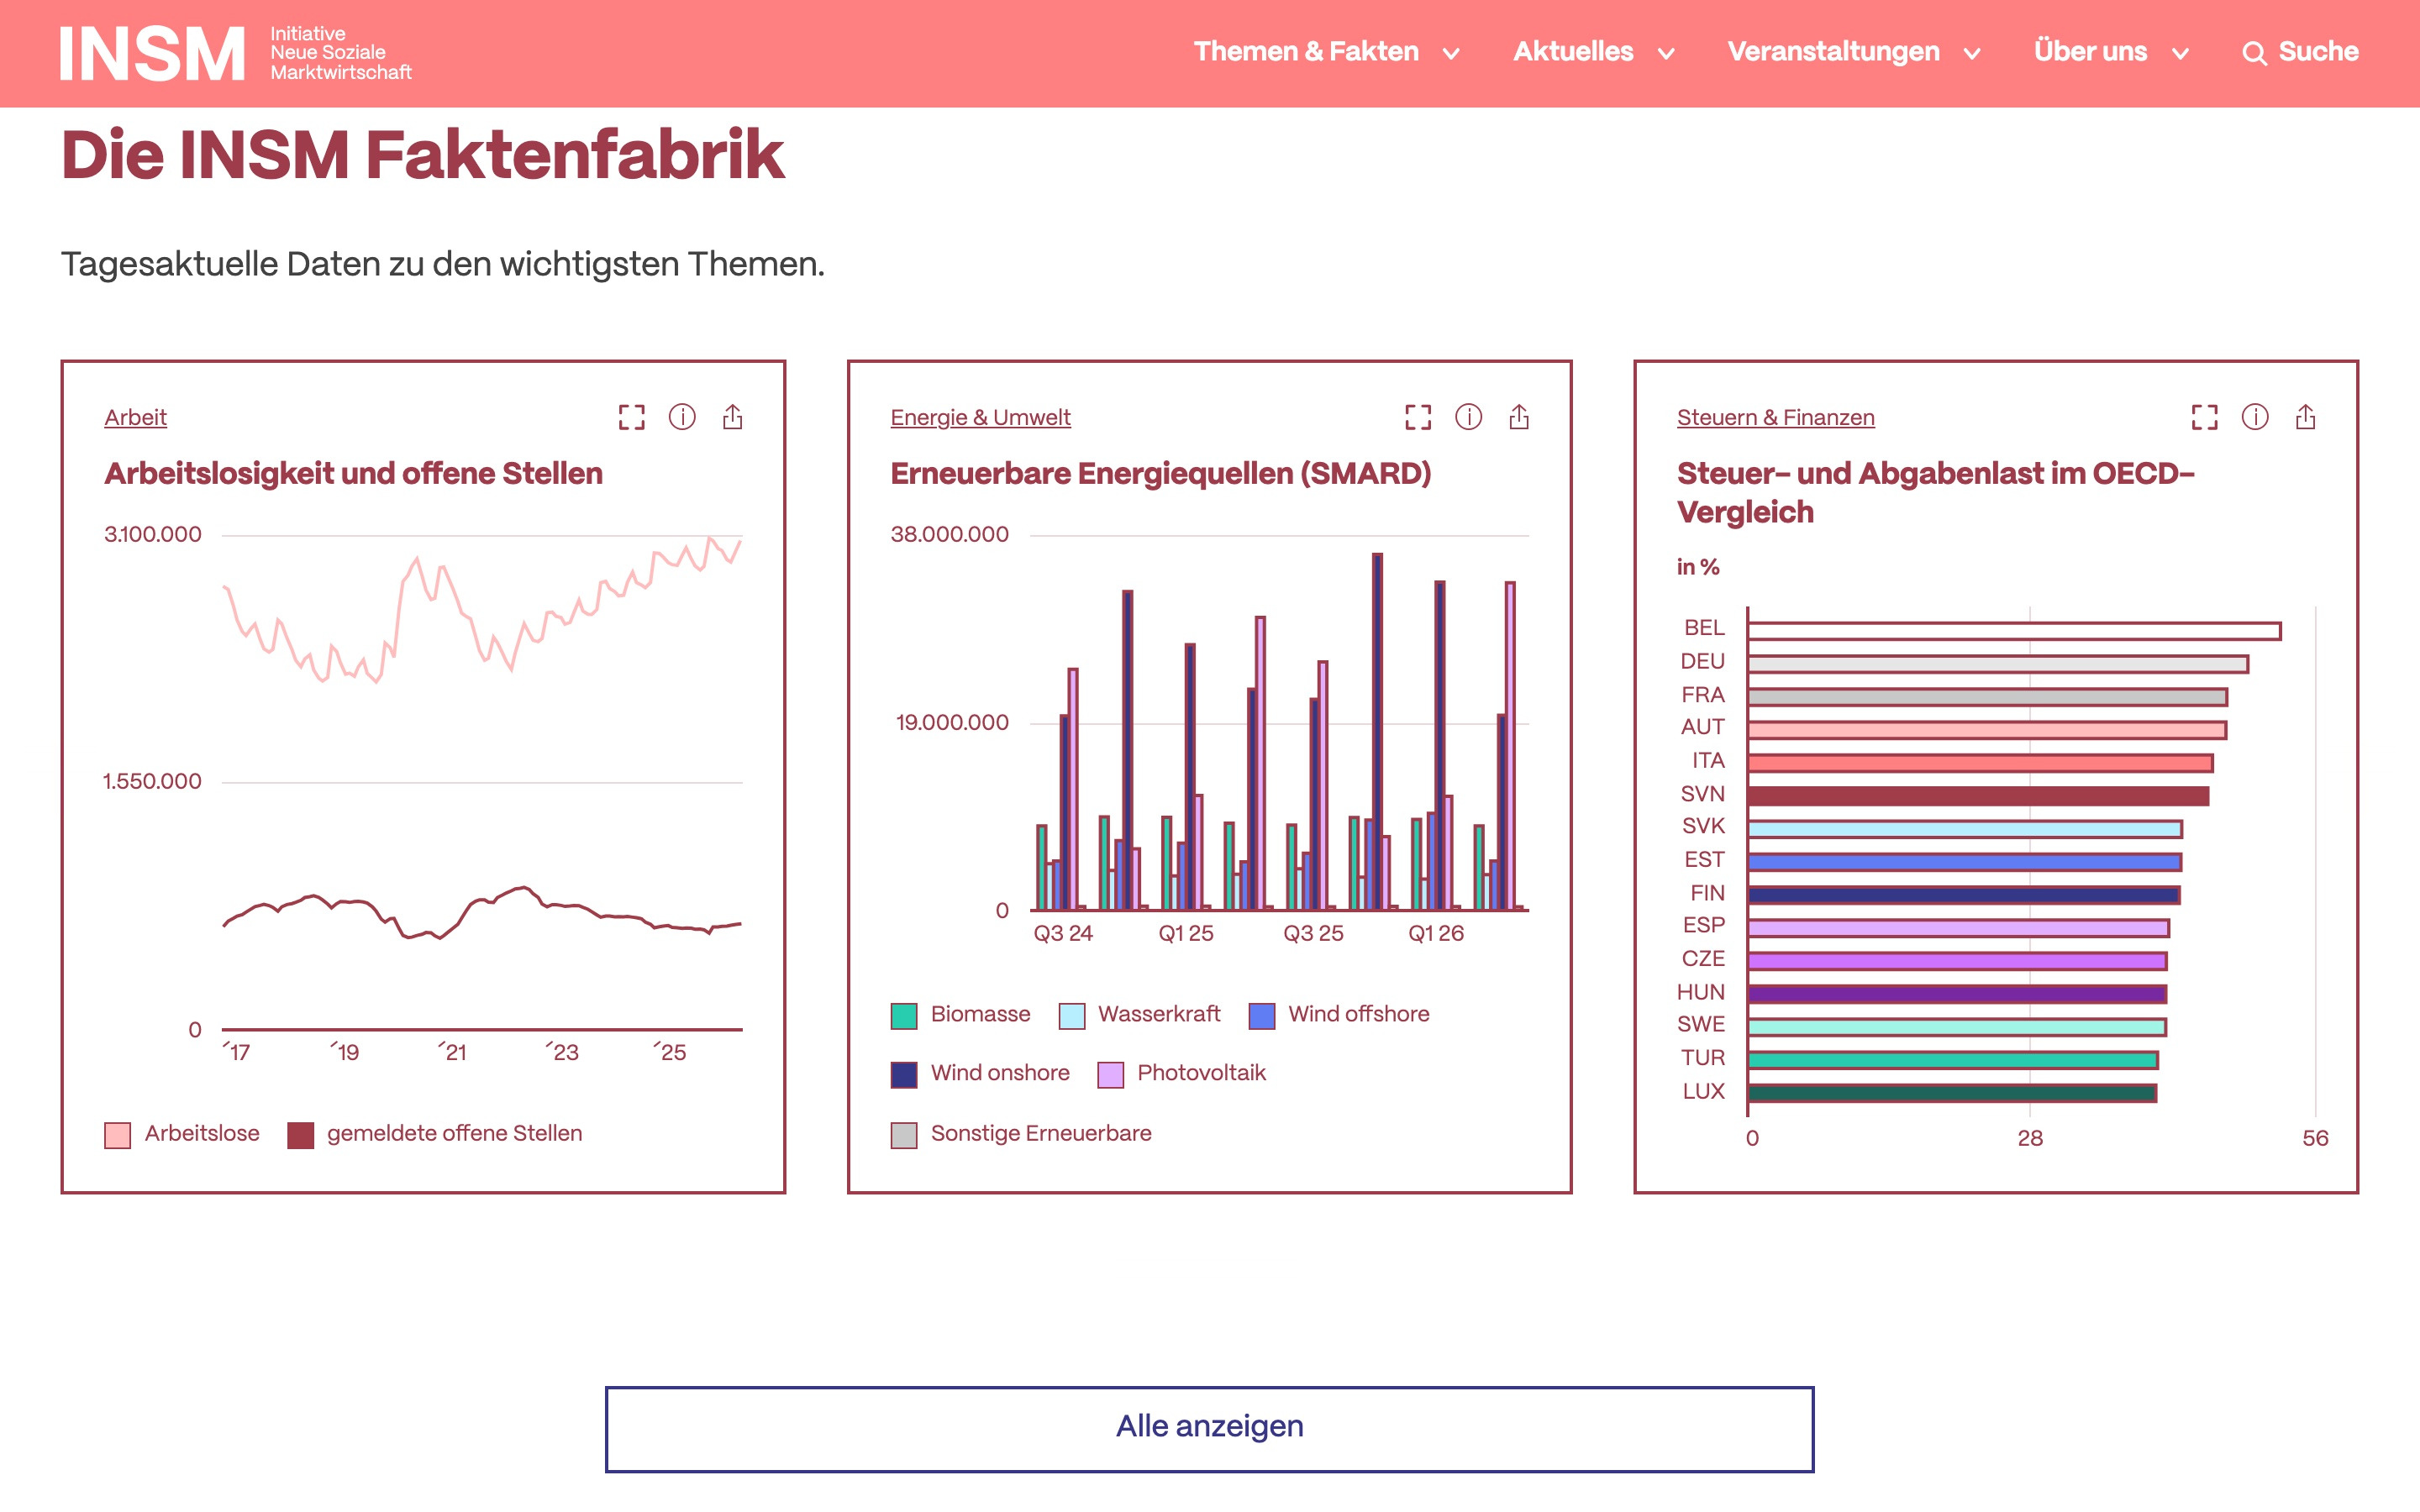This screenshot has height=1512, width=2420.
Task: Click the DEU bar in tax chart
Action: 1998,664
